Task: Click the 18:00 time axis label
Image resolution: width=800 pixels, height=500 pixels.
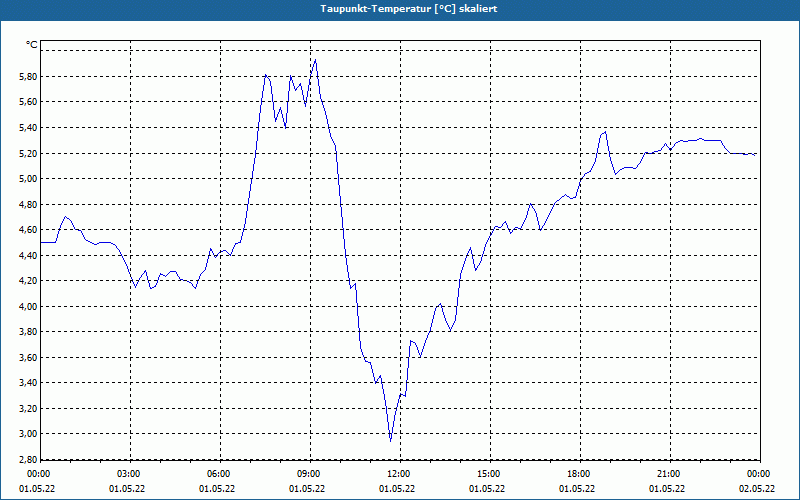Action: 580,474
